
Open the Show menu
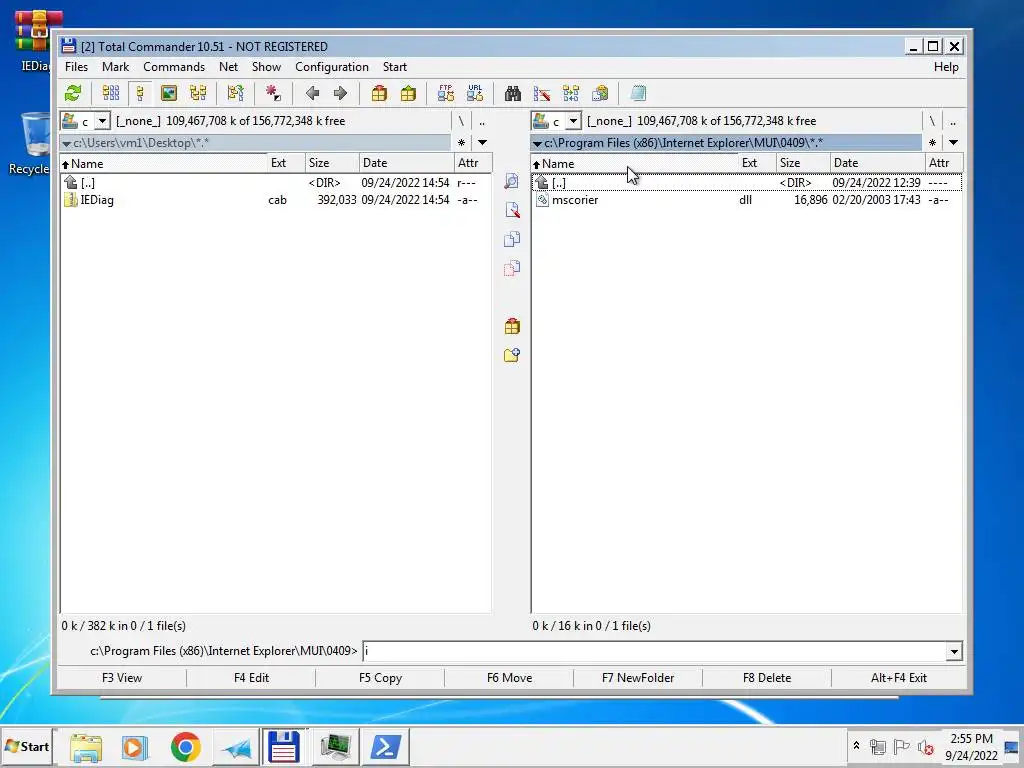pos(266,67)
